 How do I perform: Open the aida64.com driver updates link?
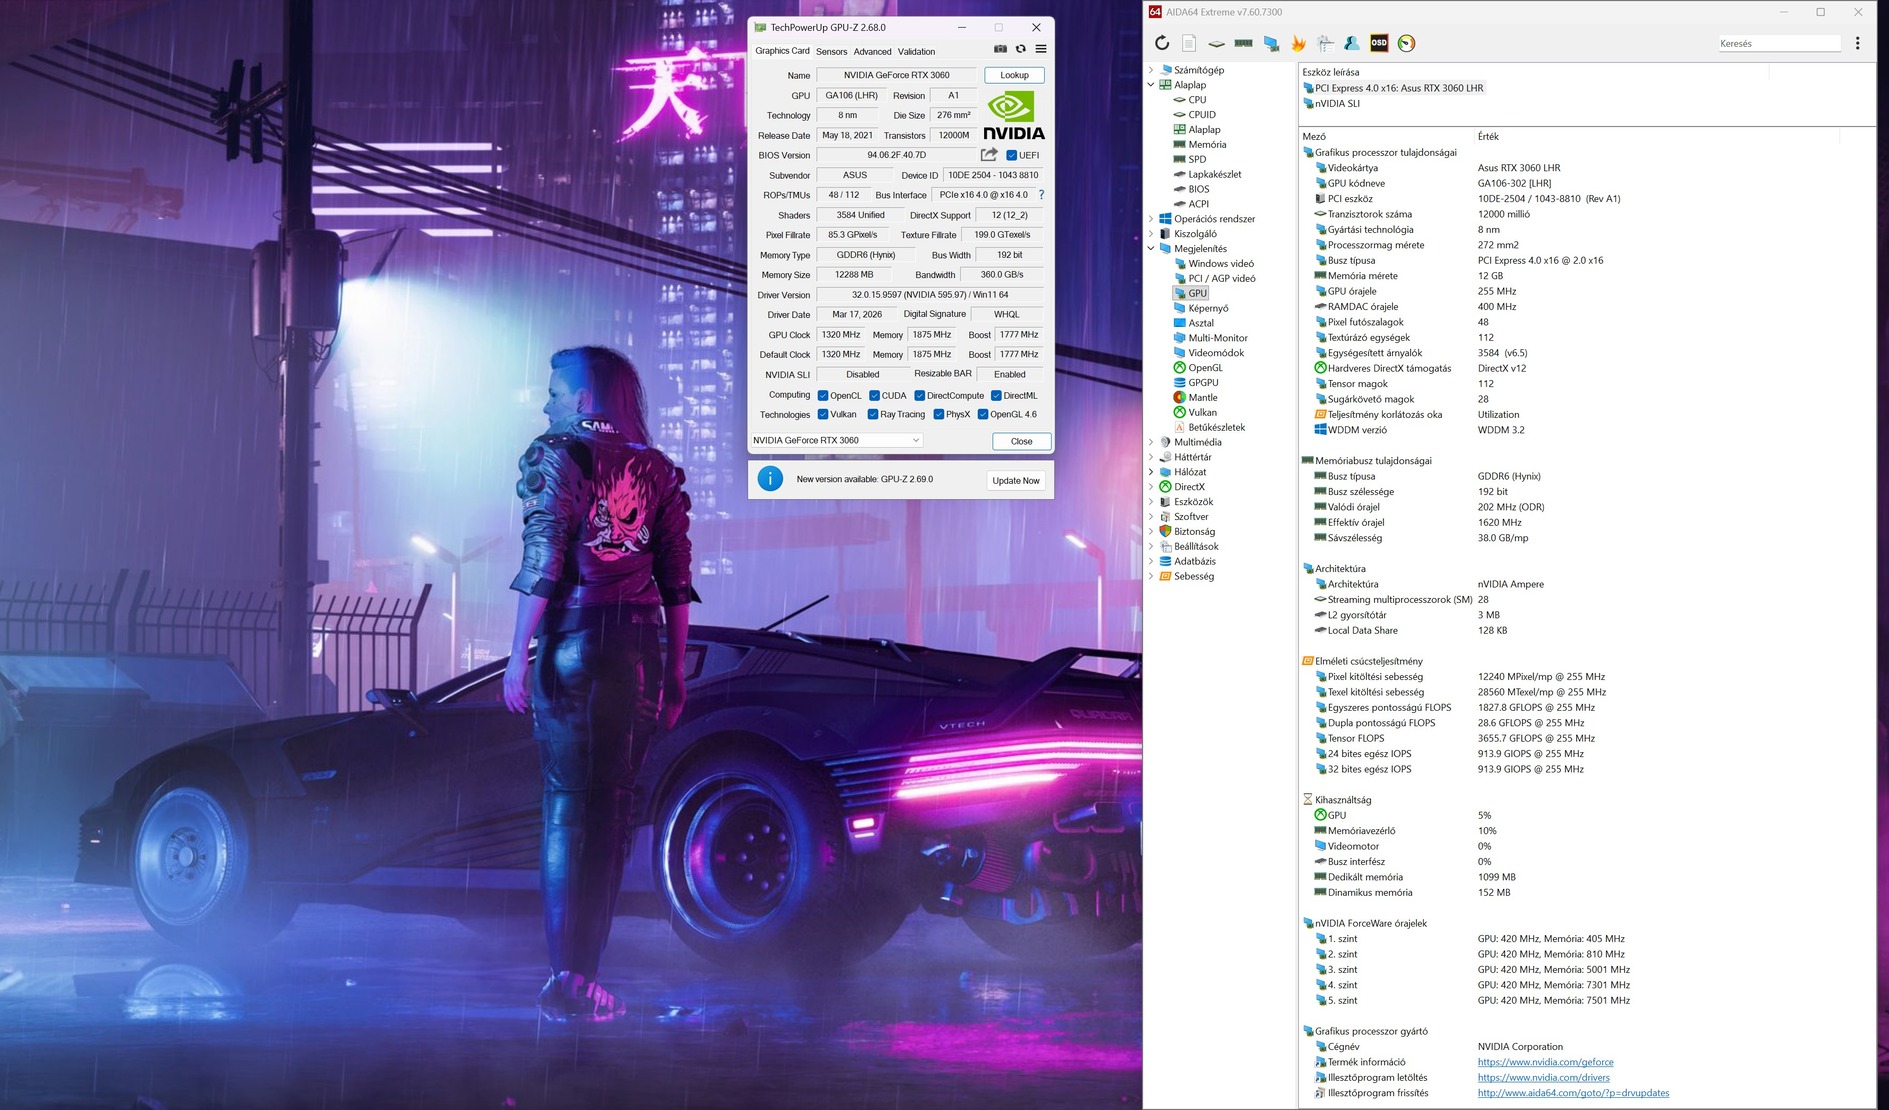(1573, 1093)
